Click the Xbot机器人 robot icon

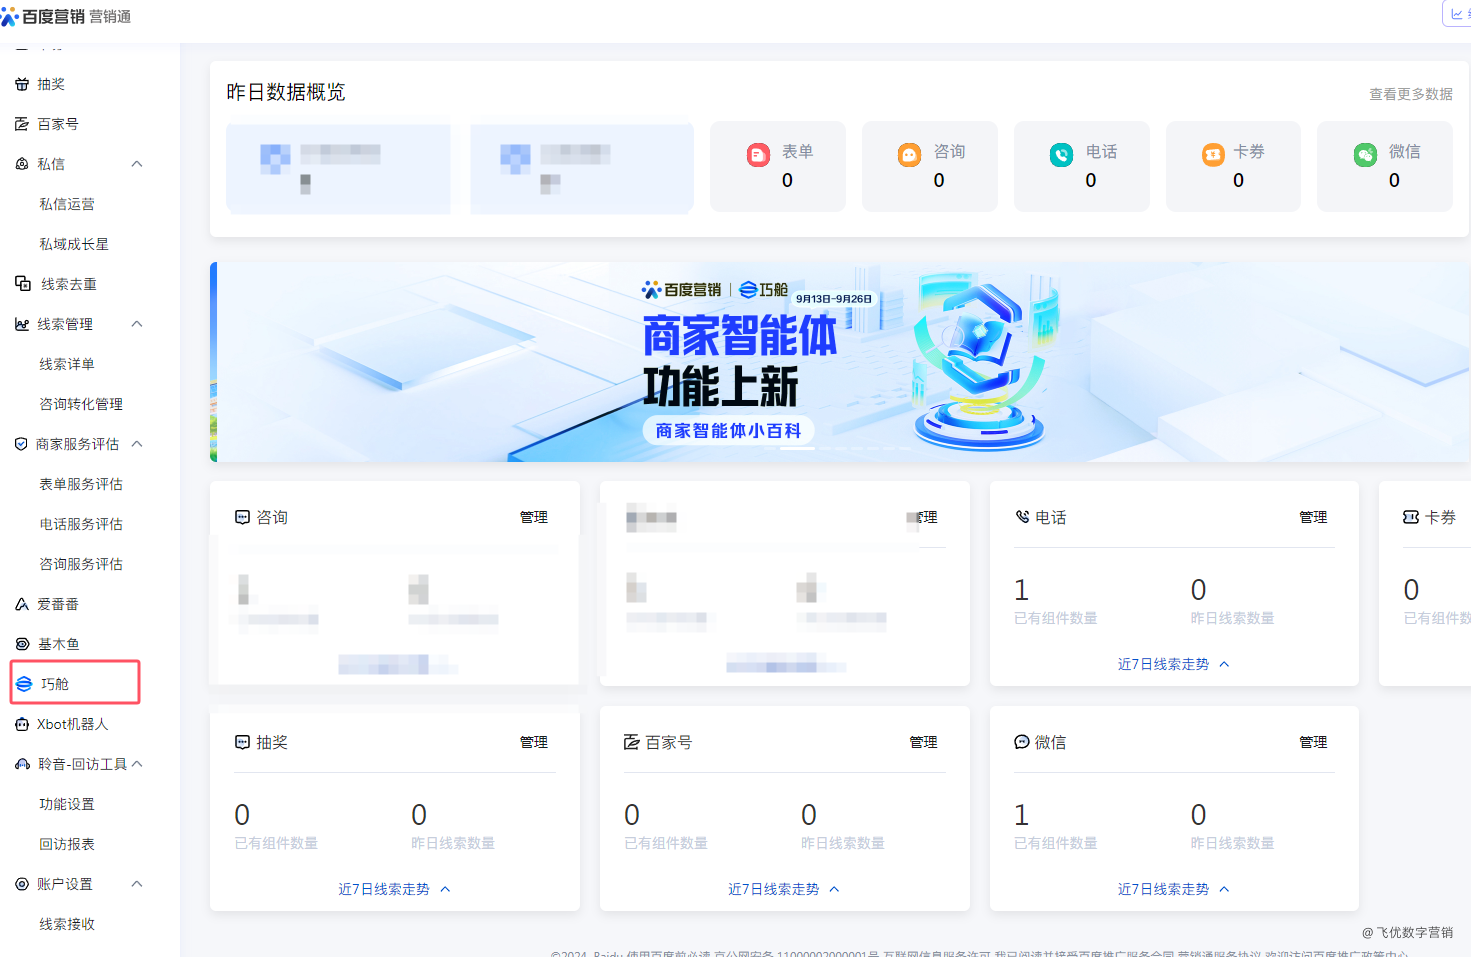[22, 724]
